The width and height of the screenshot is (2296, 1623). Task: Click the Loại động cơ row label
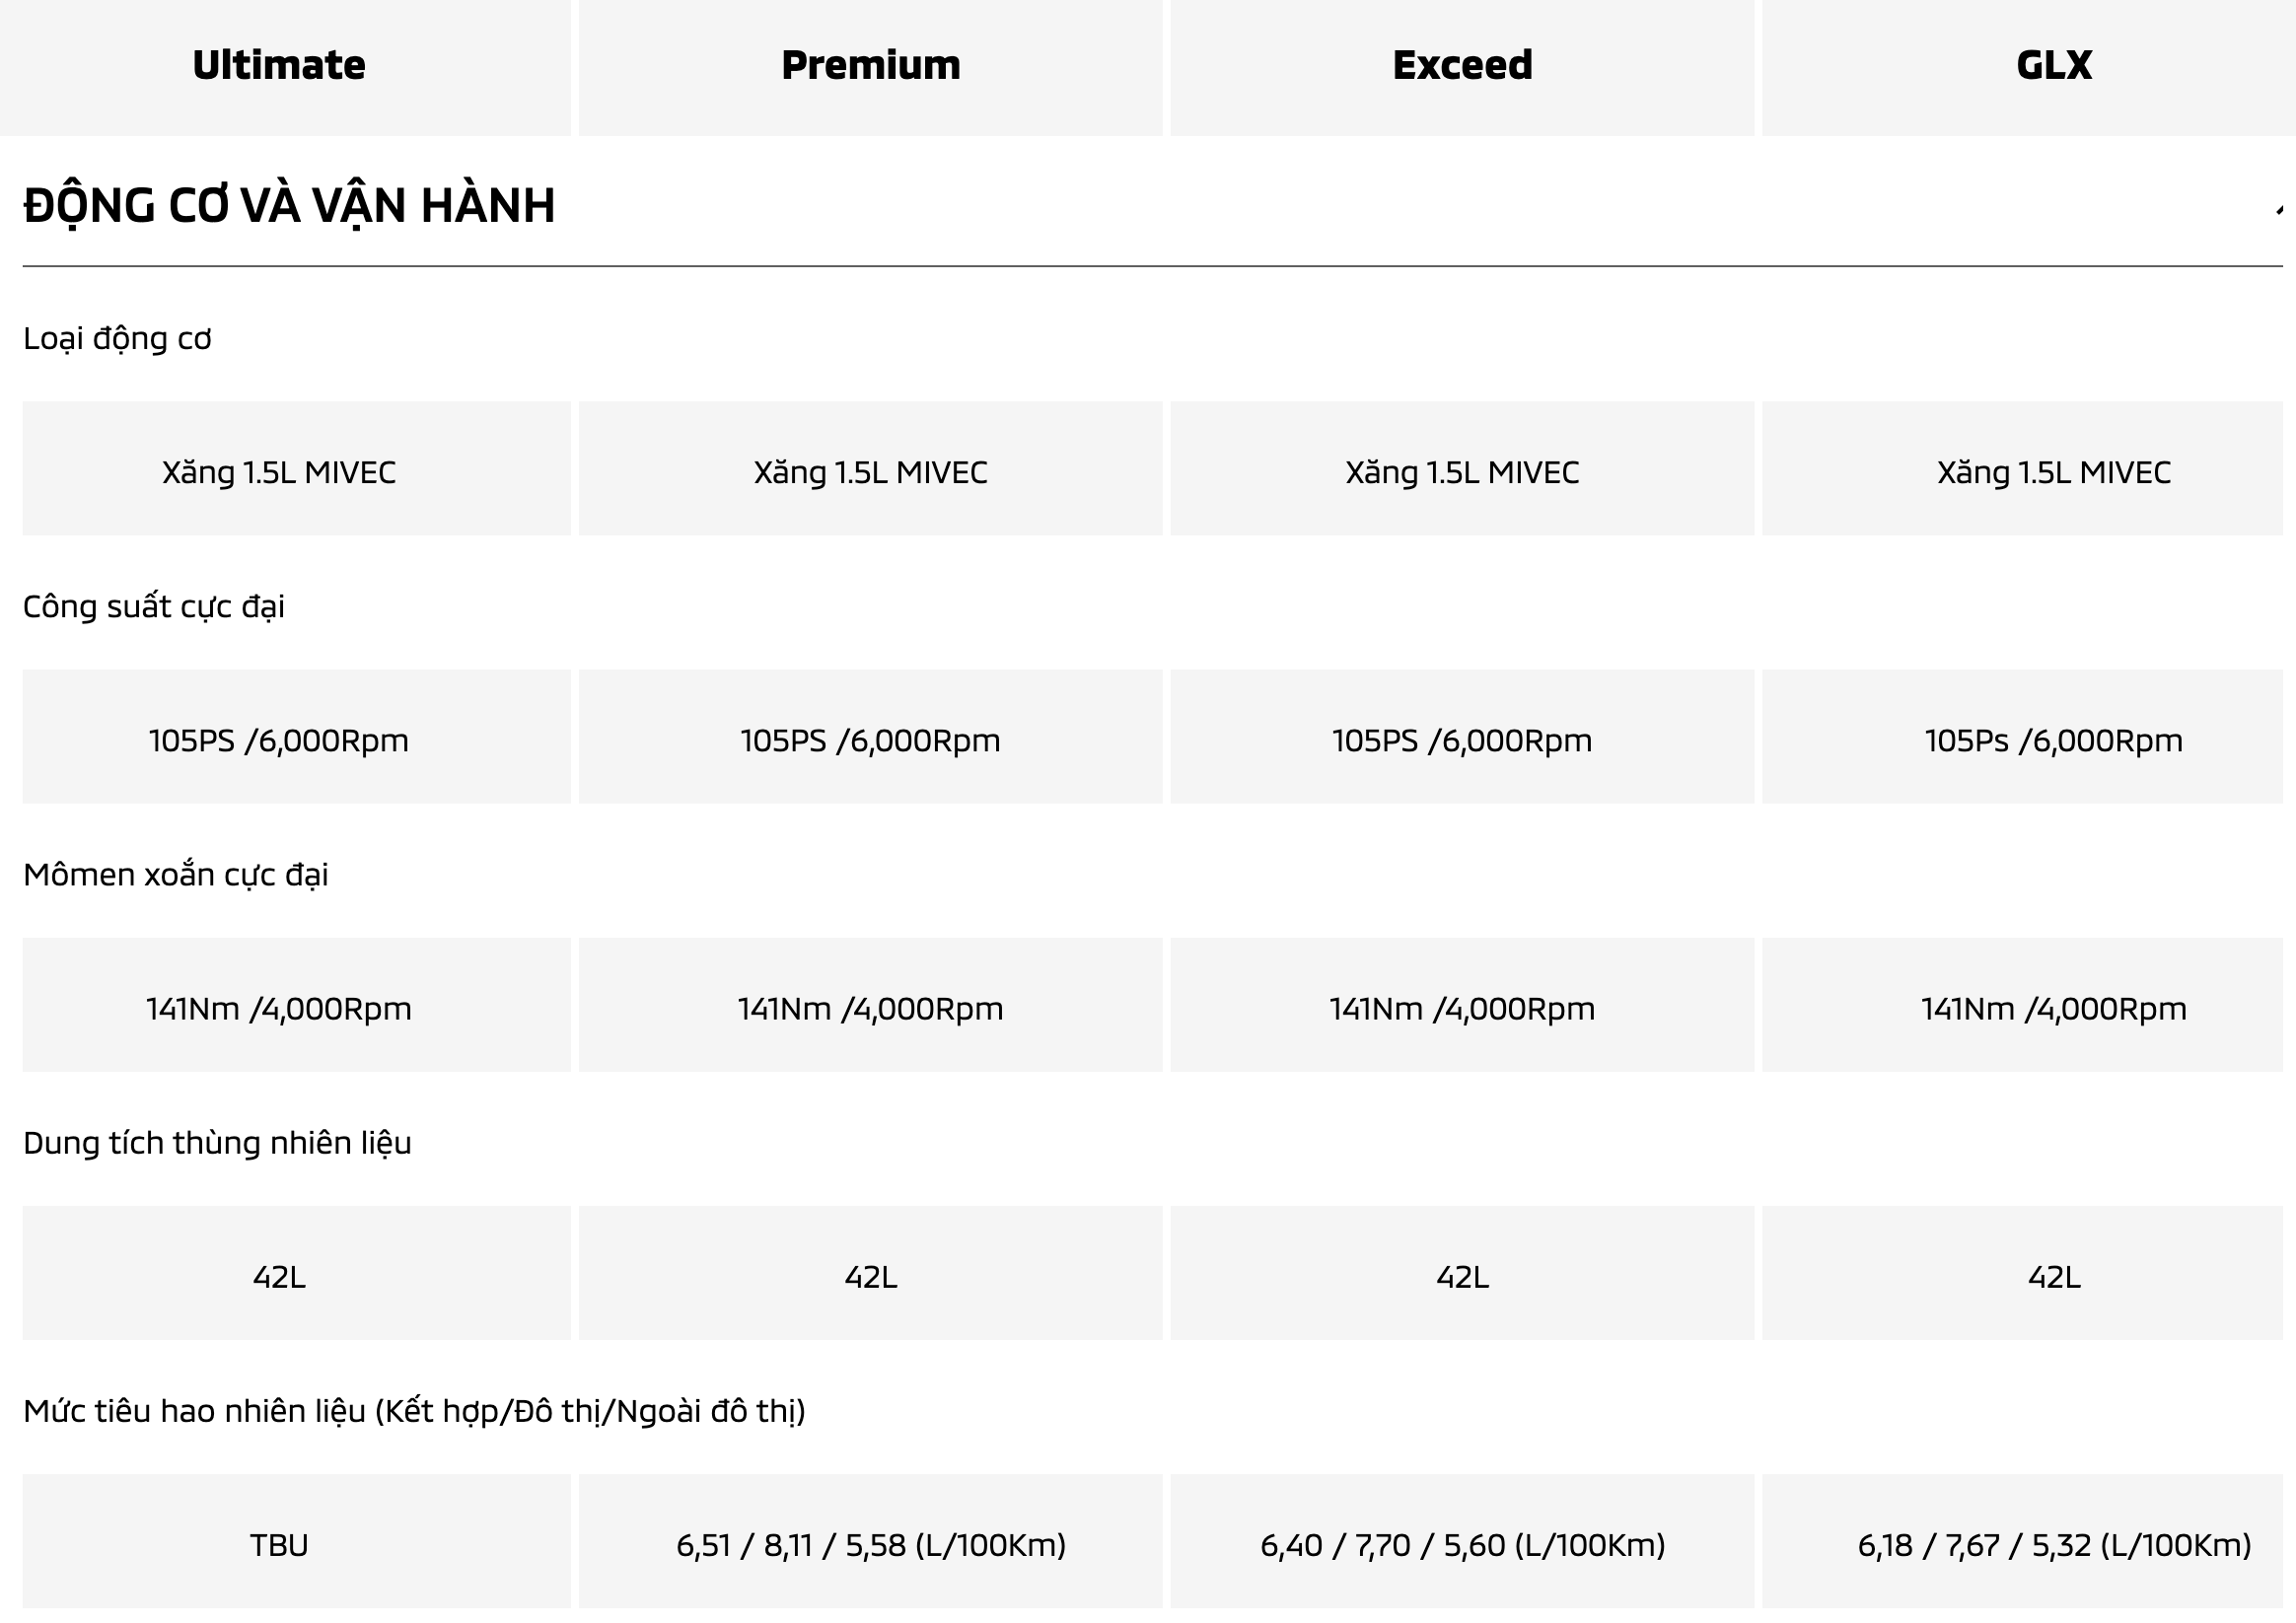[x=117, y=339]
